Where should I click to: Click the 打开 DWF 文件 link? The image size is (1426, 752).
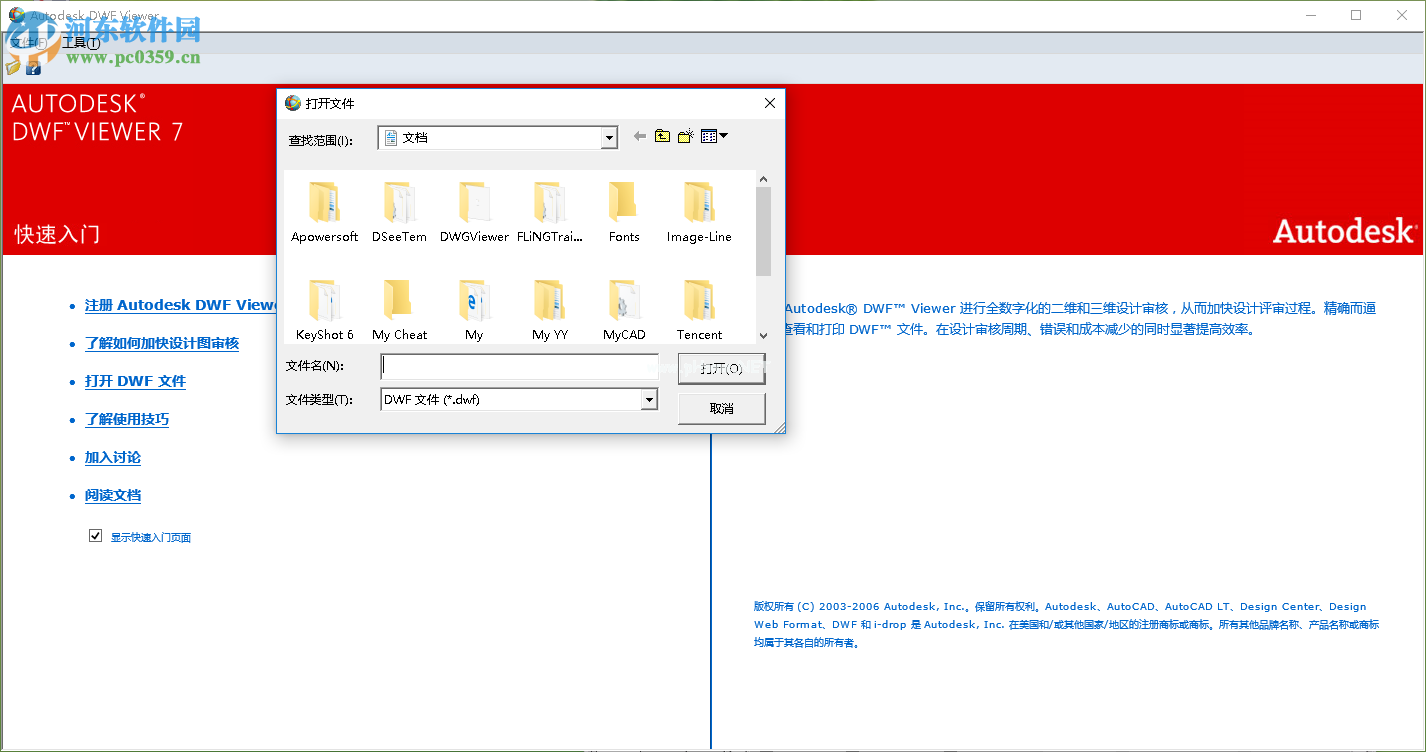coord(135,381)
